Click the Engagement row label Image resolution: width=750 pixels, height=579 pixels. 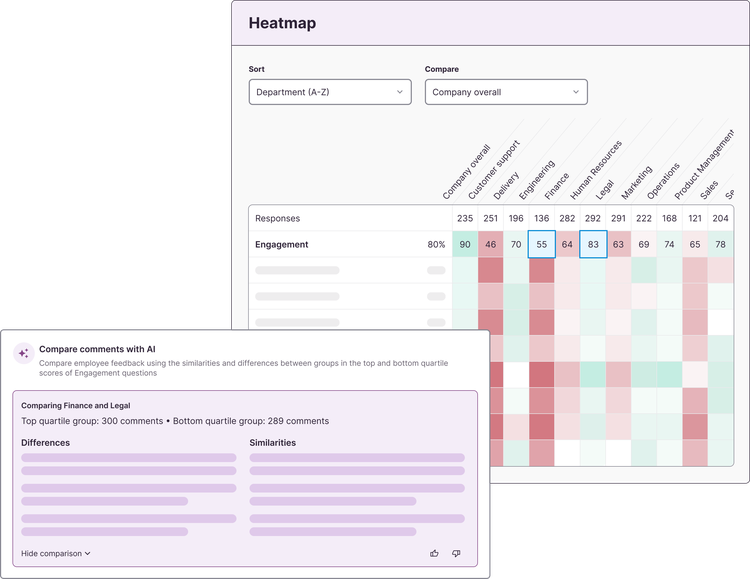(x=282, y=244)
